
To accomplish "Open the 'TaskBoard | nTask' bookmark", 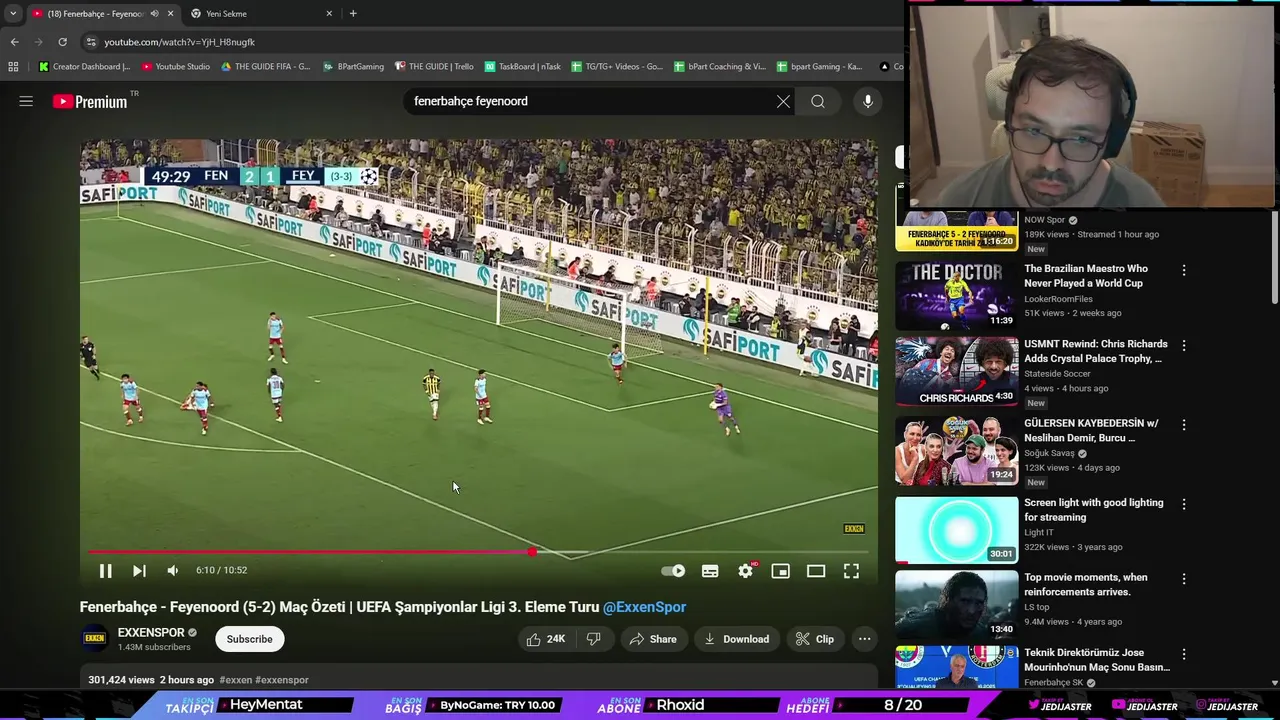I will click(522, 67).
